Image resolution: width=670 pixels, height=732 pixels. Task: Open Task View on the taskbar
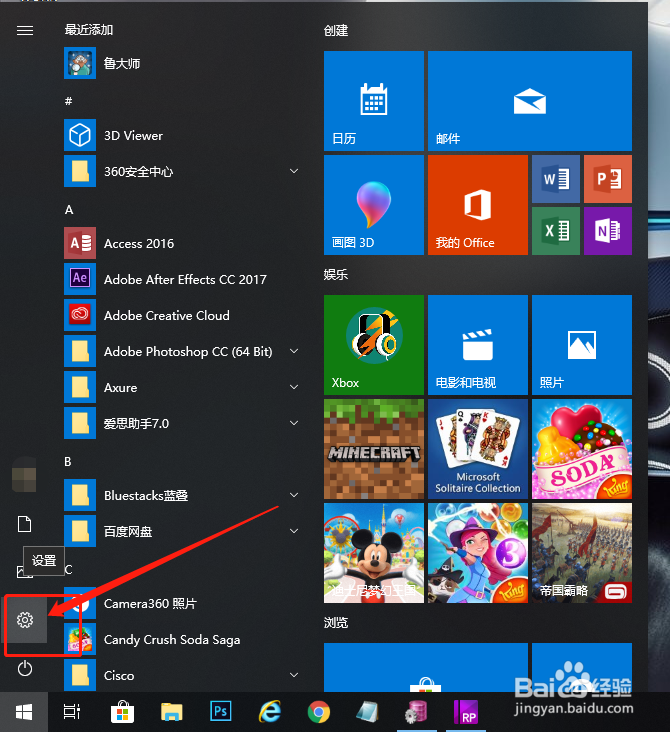72,712
